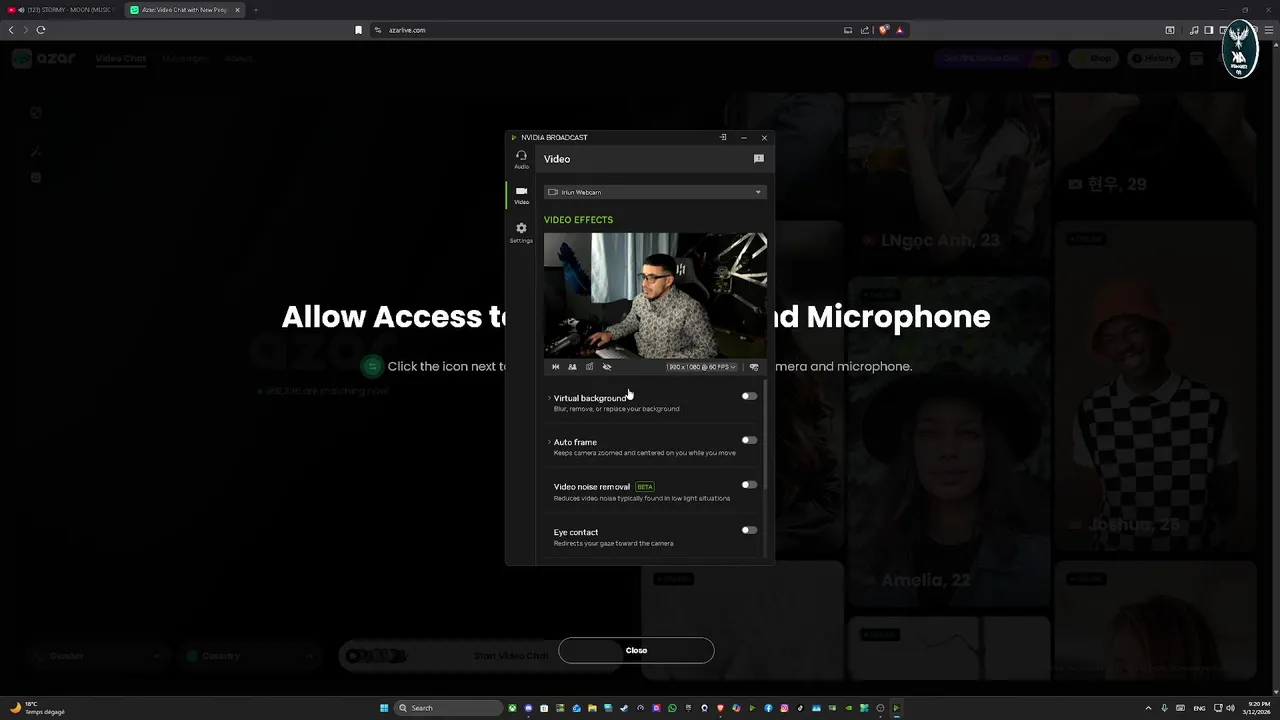Viewport: 1280px width, 720px height.
Task: Open Instagram from the taskbar
Action: click(x=784, y=708)
